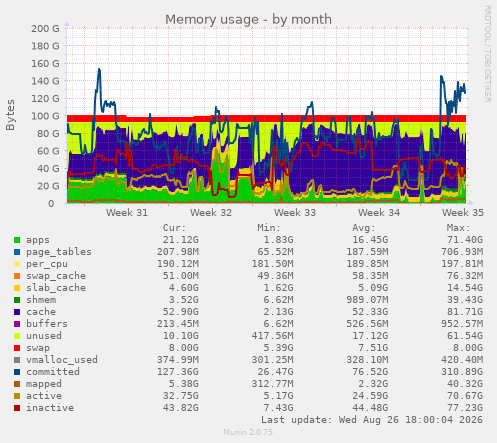Click the 'mapped' legend label
497x443 pixels.
[x=44, y=384]
